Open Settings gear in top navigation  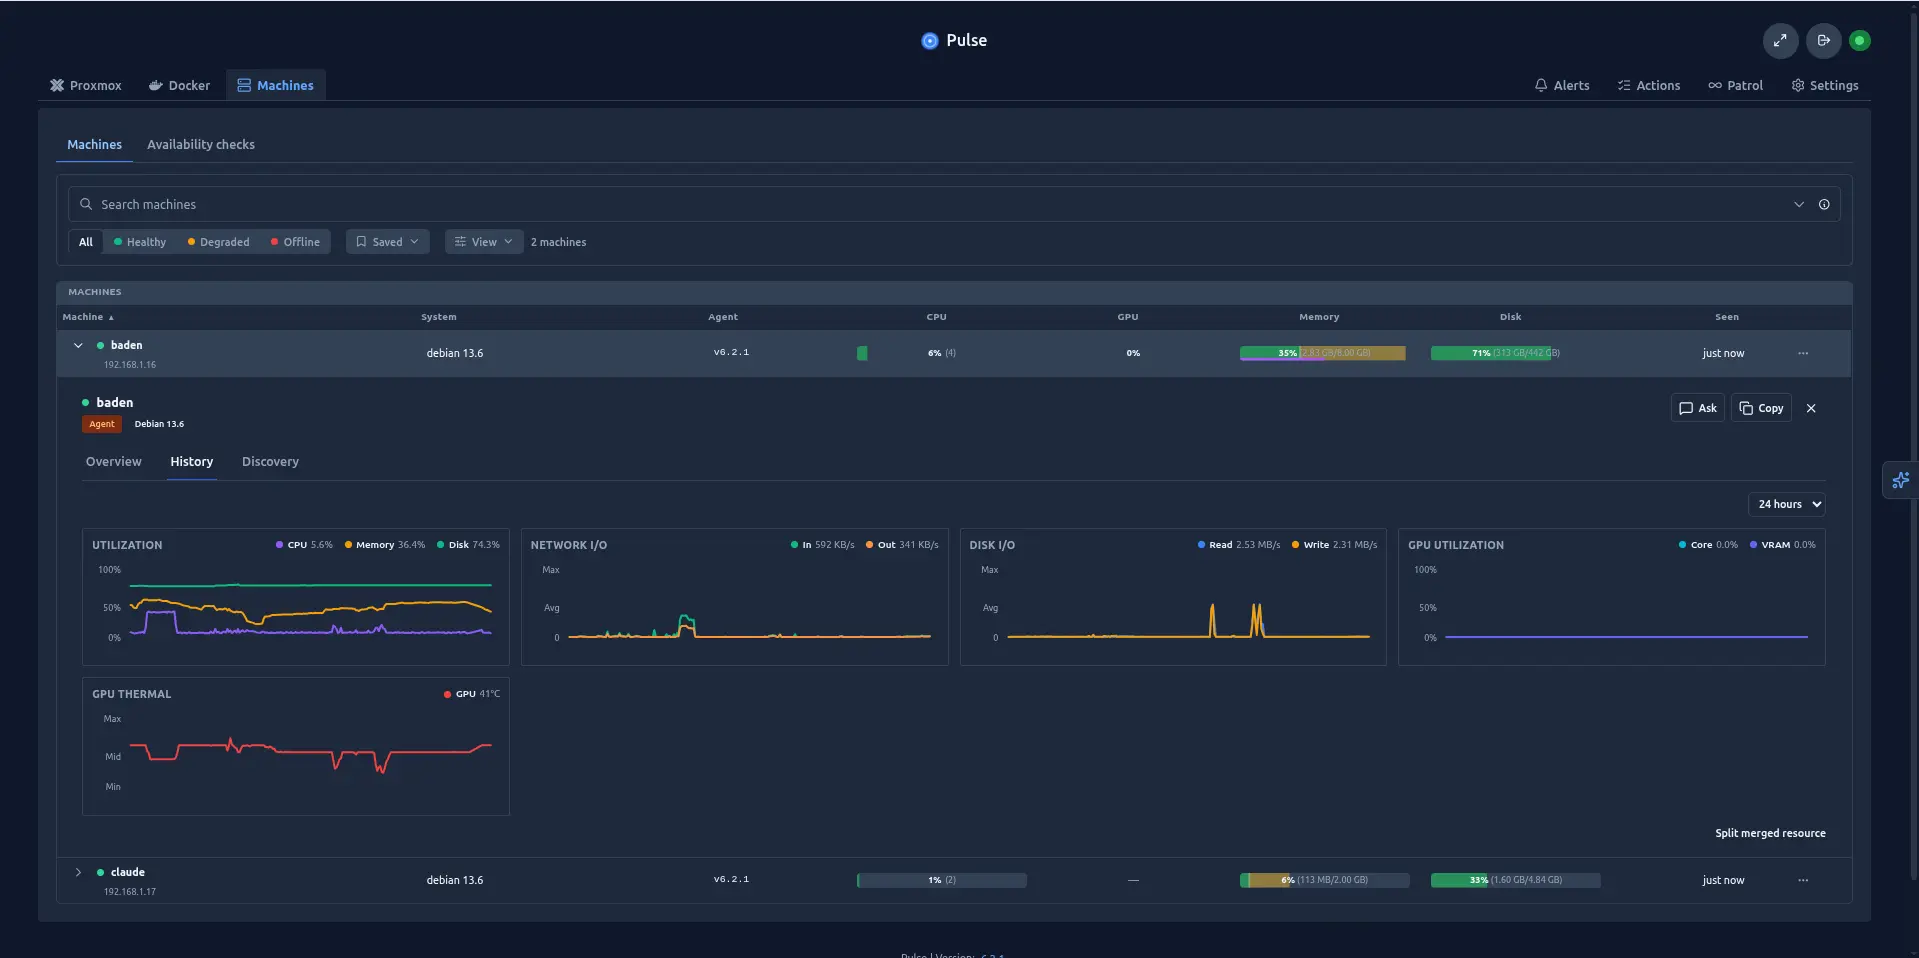pyautogui.click(x=1825, y=86)
